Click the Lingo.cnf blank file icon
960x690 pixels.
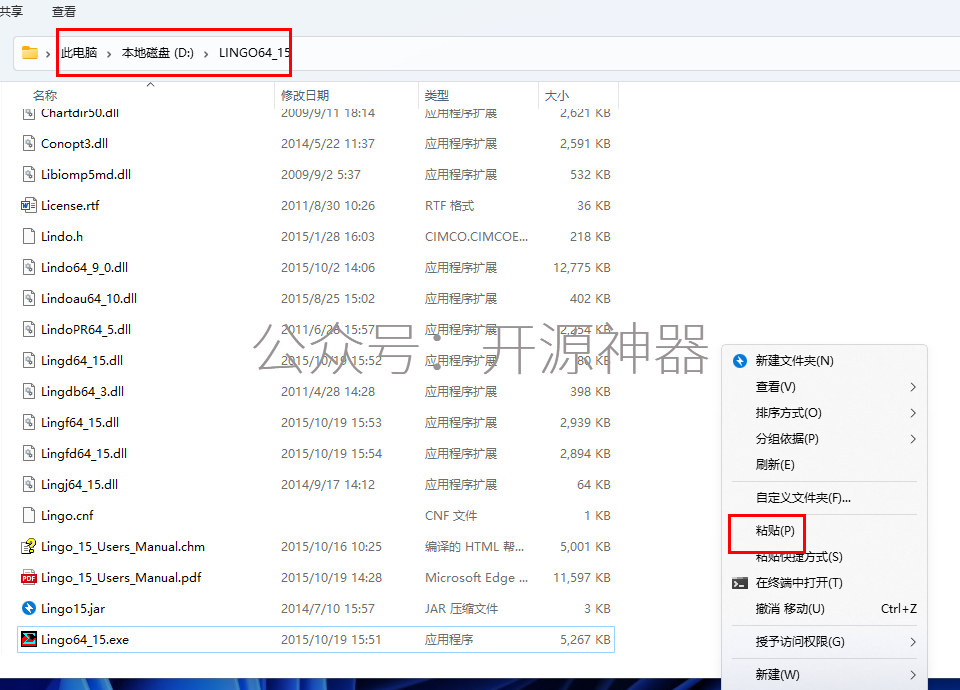click(x=29, y=516)
